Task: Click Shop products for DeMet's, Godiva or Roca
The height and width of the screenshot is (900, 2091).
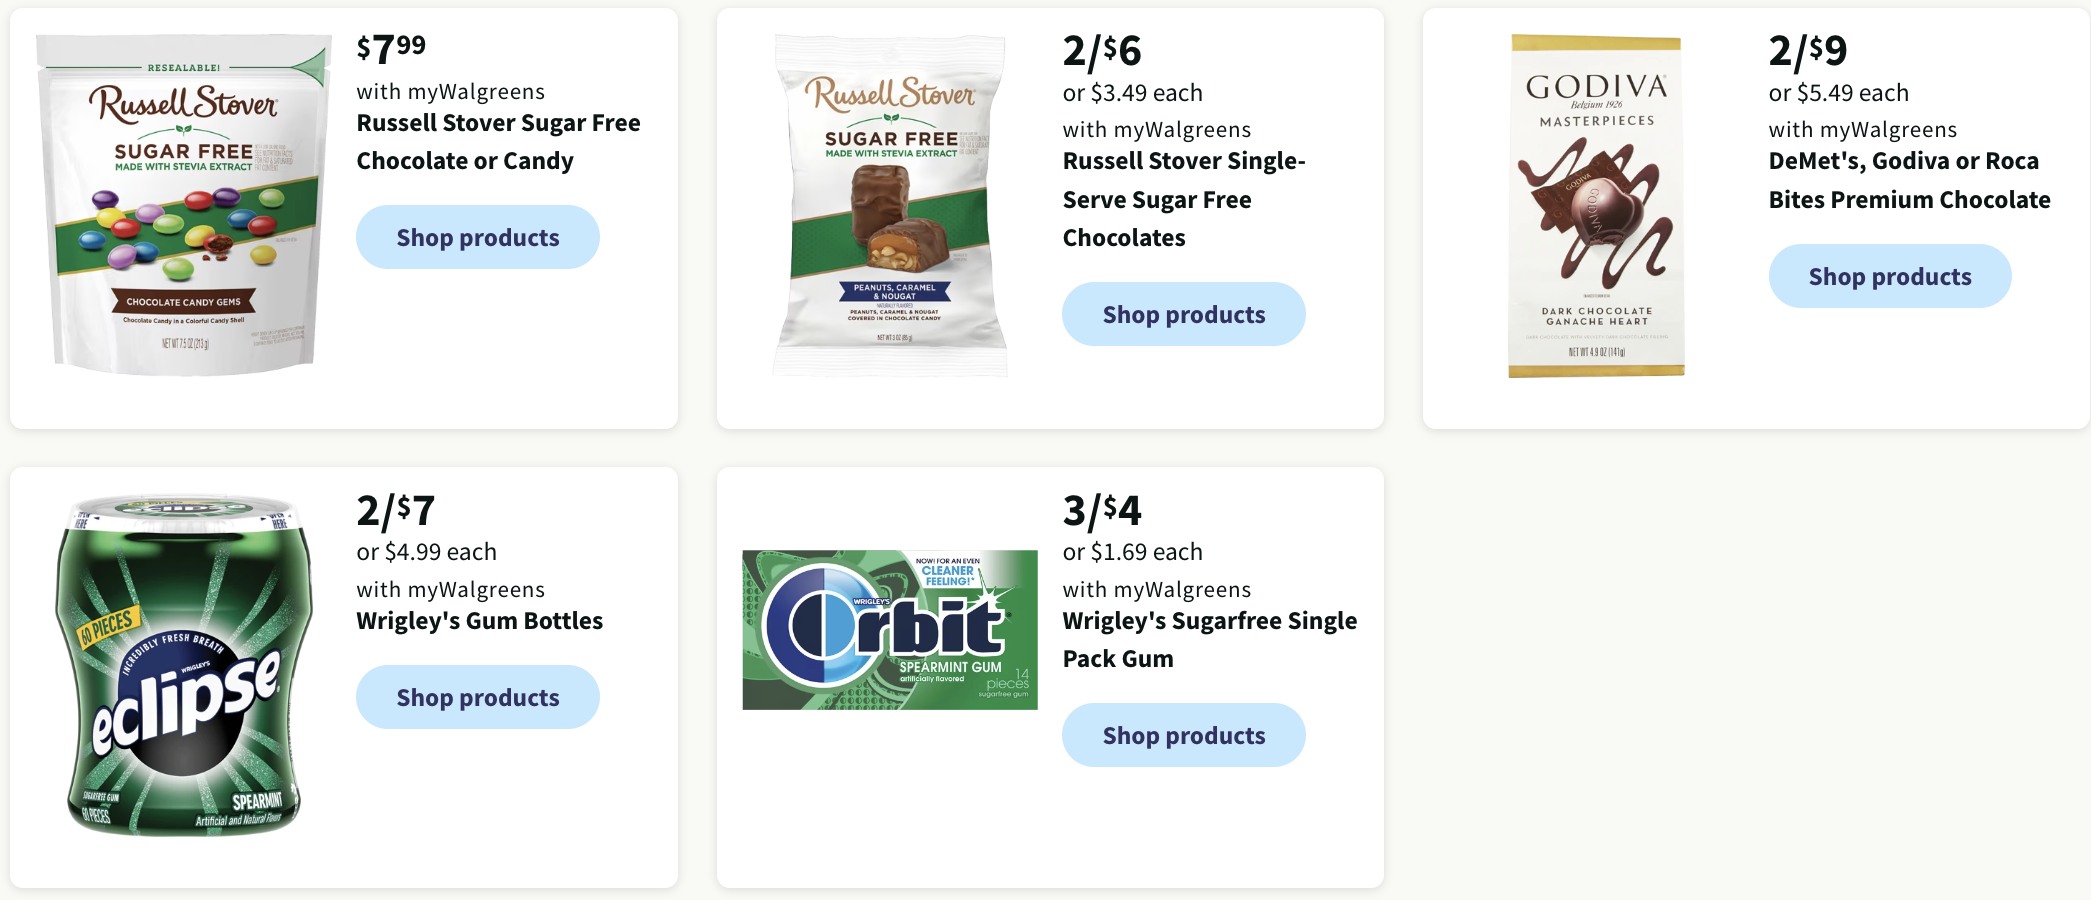Action: [x=1890, y=276]
